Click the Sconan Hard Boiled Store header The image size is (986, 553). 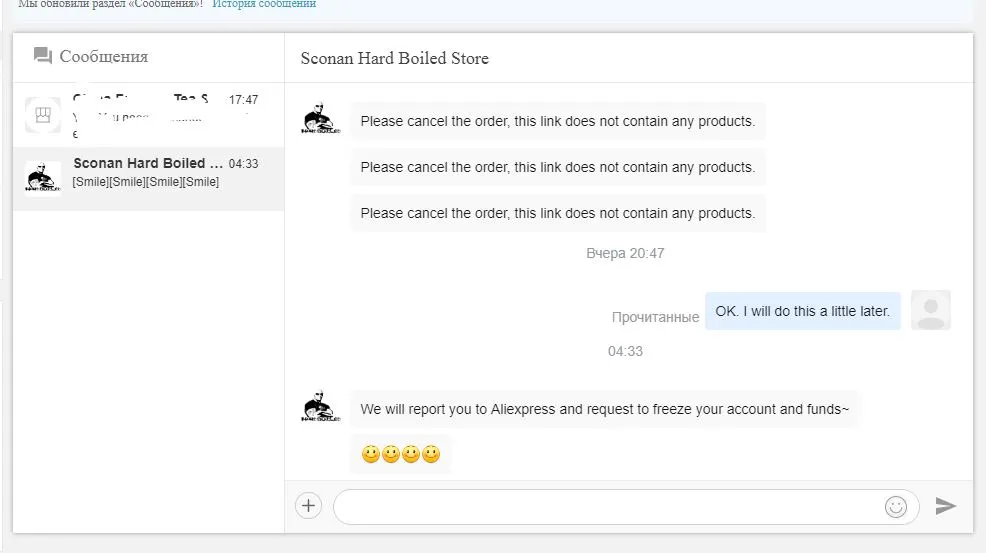coord(394,59)
